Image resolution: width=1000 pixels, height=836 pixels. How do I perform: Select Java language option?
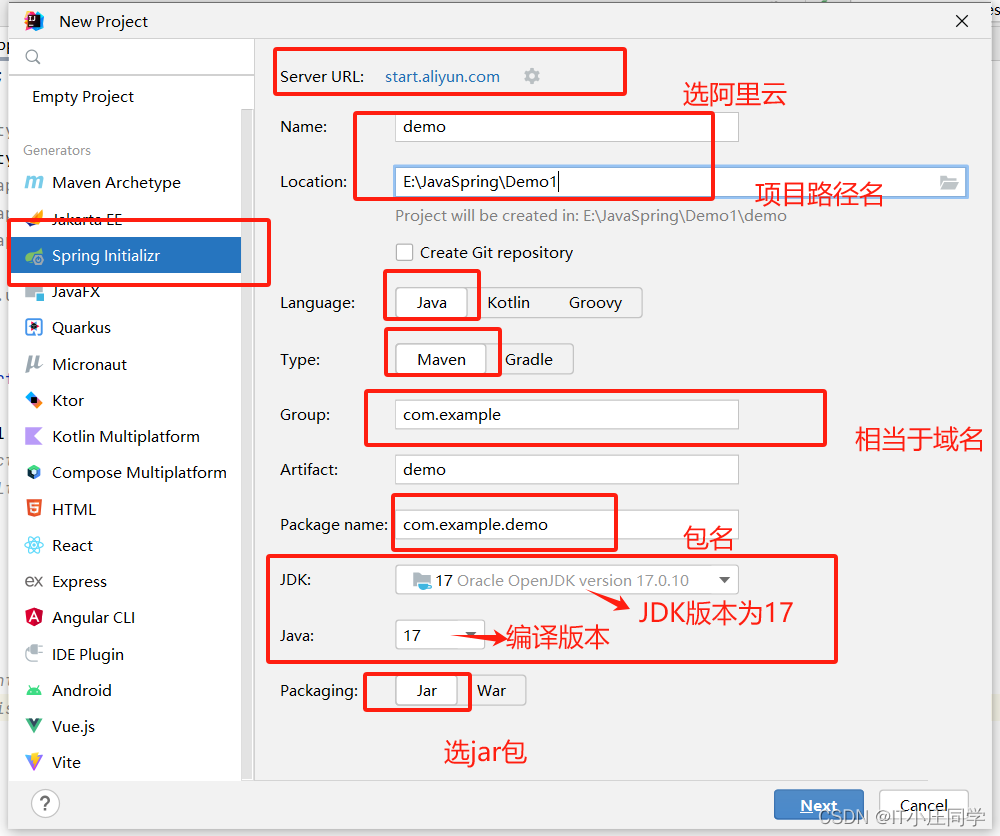(431, 302)
